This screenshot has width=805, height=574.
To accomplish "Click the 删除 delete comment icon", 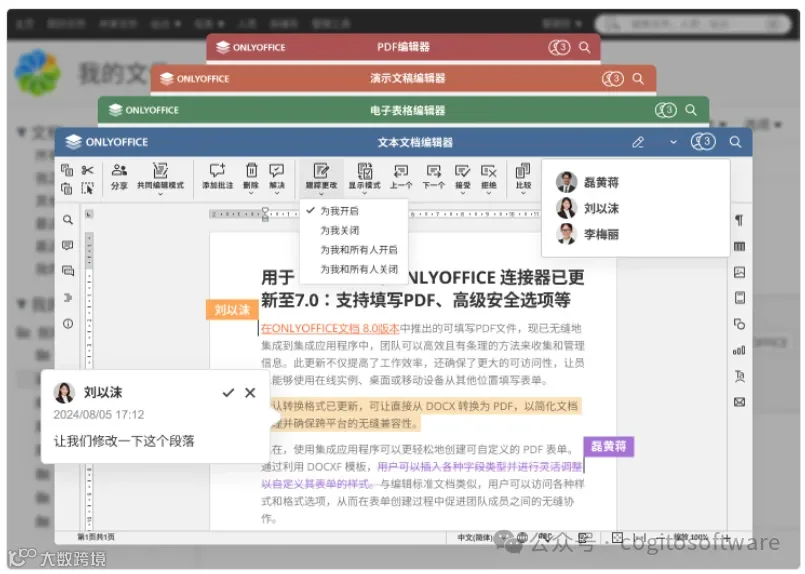I will [x=251, y=170].
